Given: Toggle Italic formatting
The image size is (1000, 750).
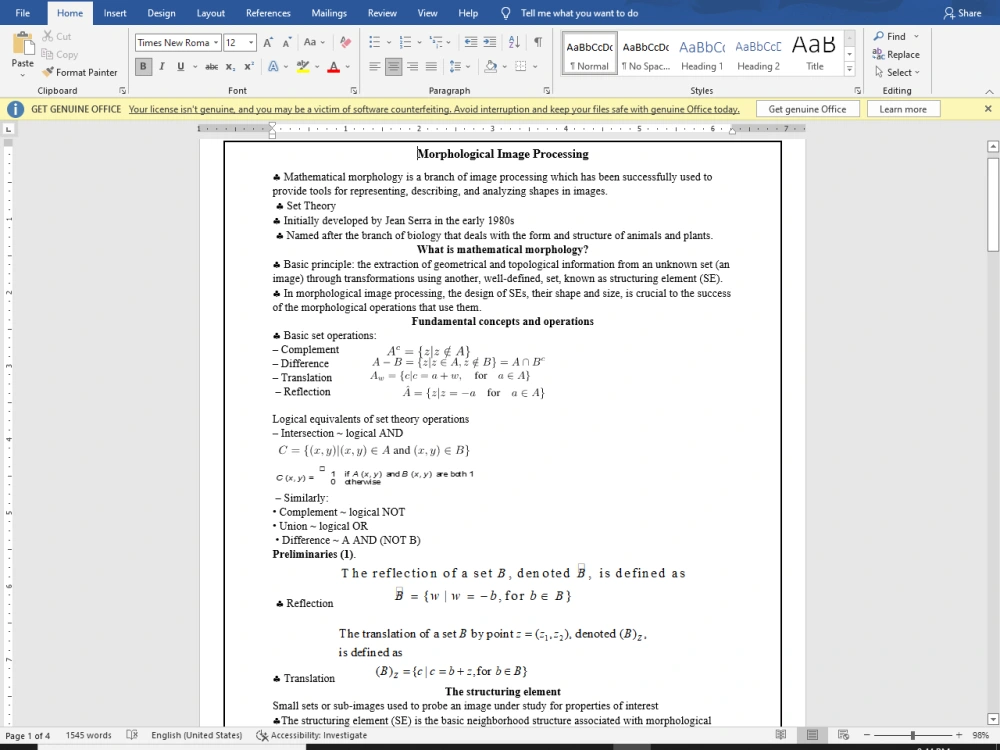Looking at the screenshot, I should coord(162,66).
